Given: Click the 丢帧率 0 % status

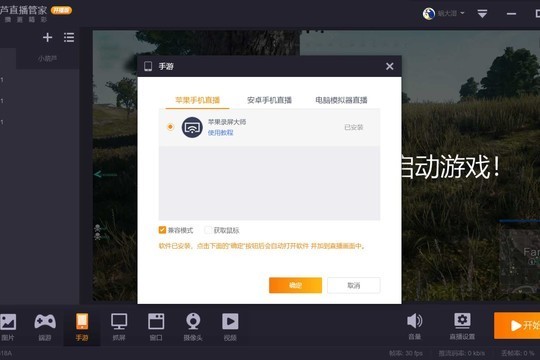Looking at the screenshot, I should 518,353.
